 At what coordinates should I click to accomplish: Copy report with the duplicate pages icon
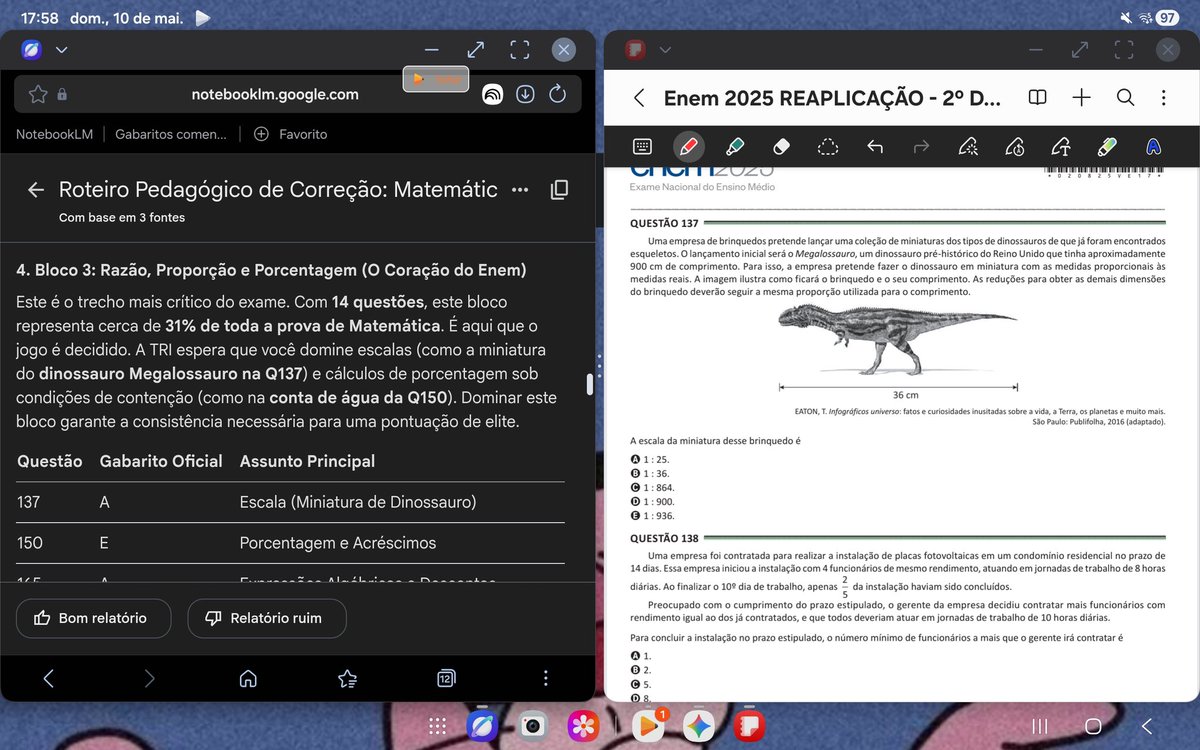point(560,190)
